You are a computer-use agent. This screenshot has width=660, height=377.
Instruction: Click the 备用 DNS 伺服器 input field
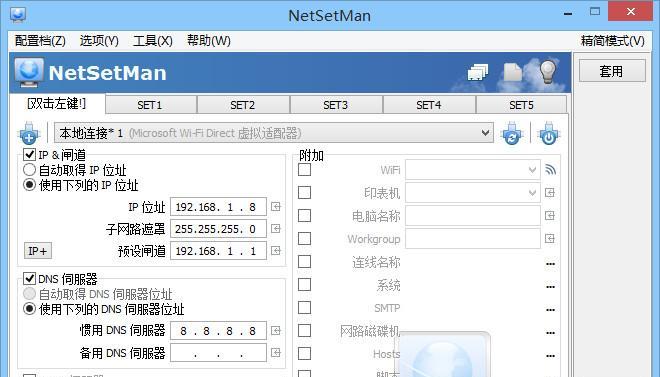(x=218, y=353)
